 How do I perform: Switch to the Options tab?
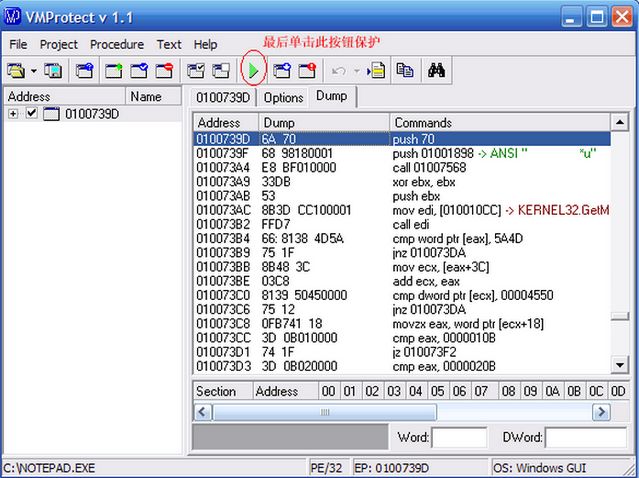point(283,97)
